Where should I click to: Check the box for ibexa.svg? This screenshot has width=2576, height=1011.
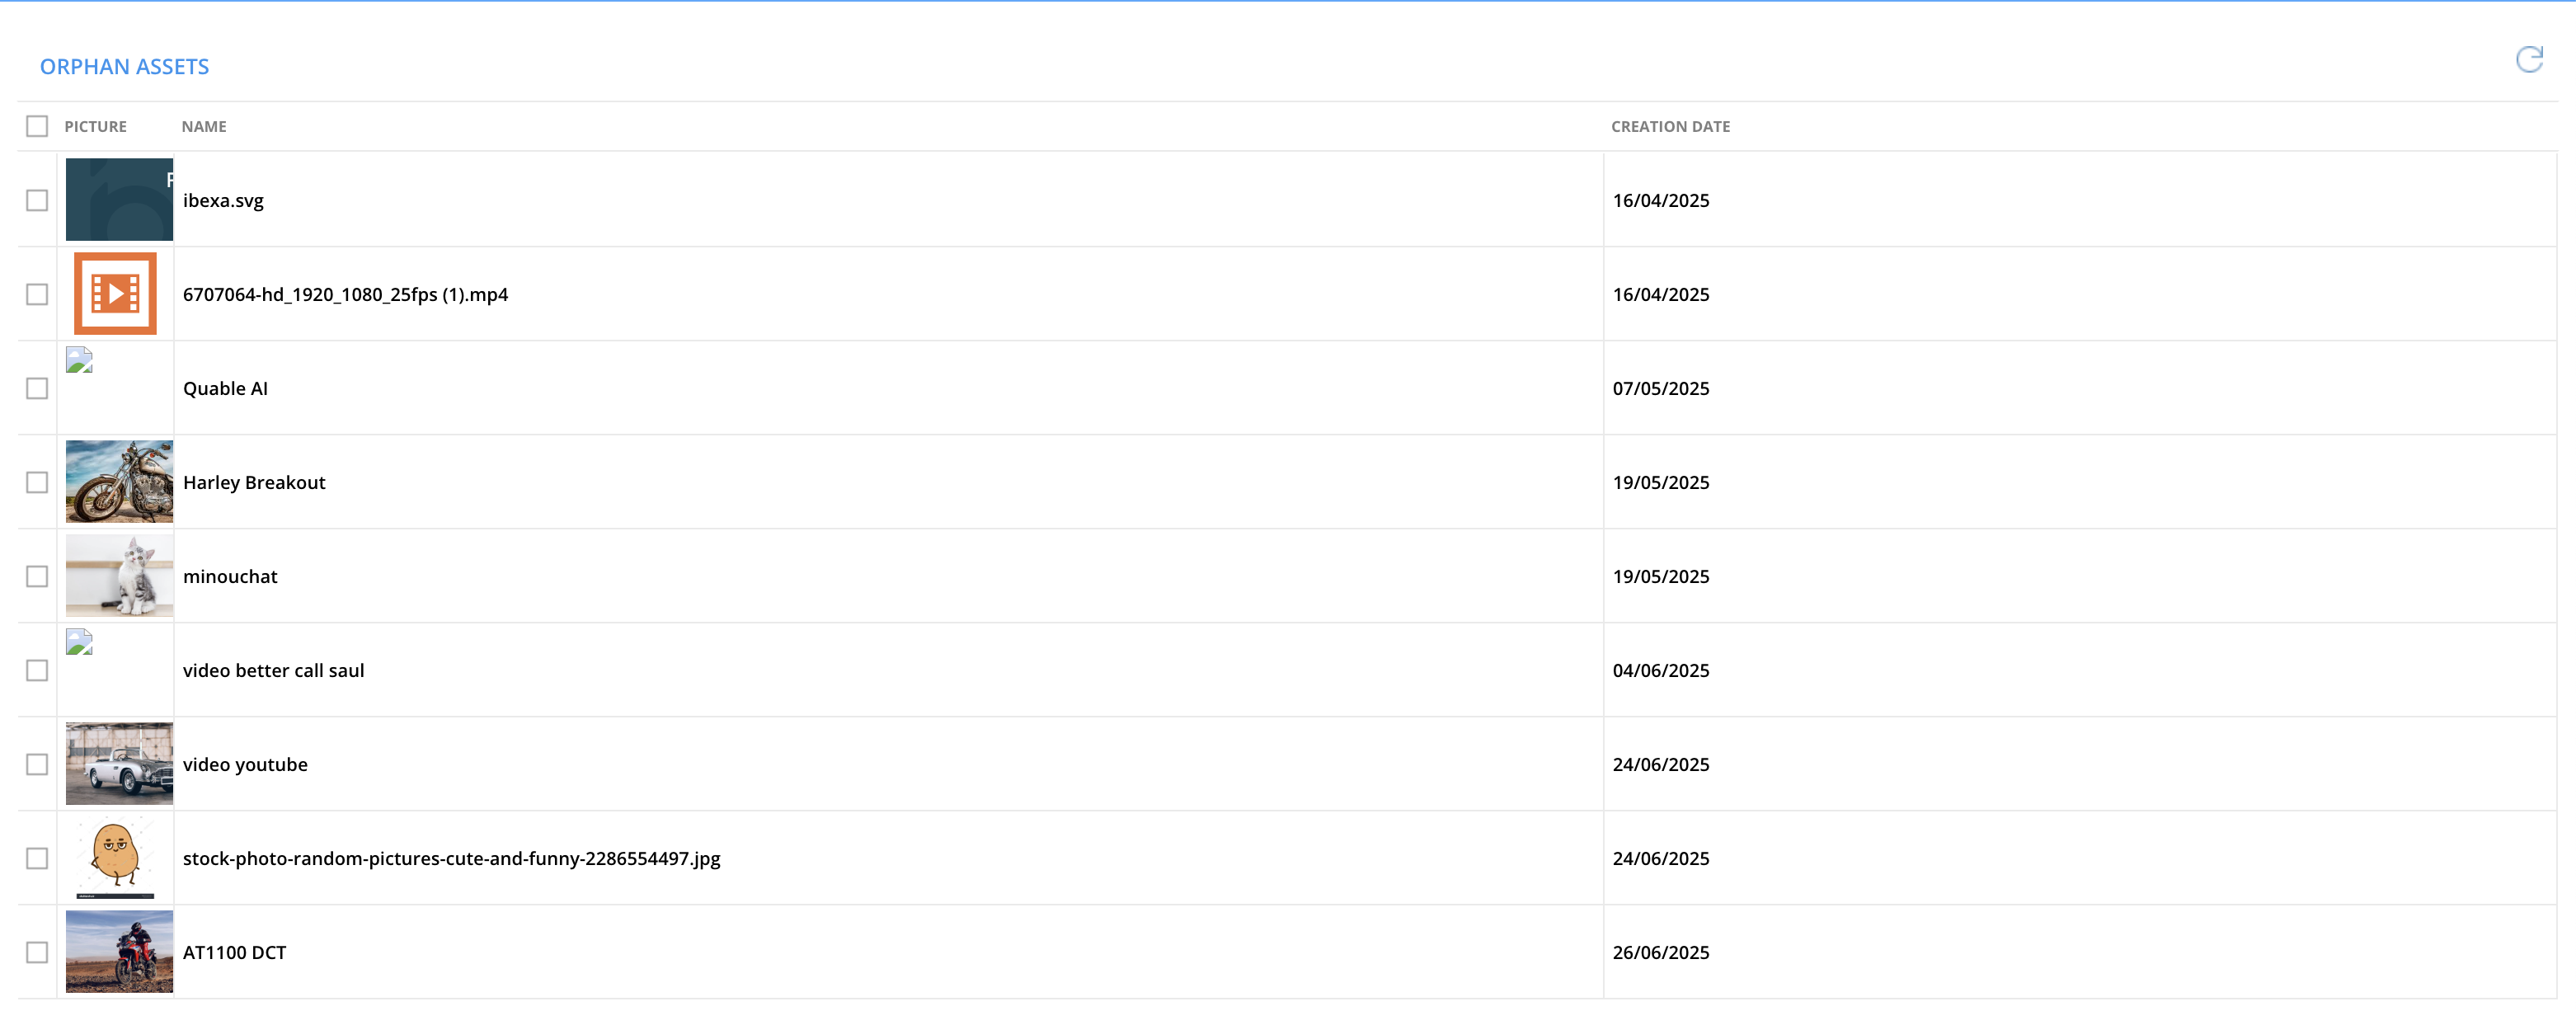click(x=37, y=200)
